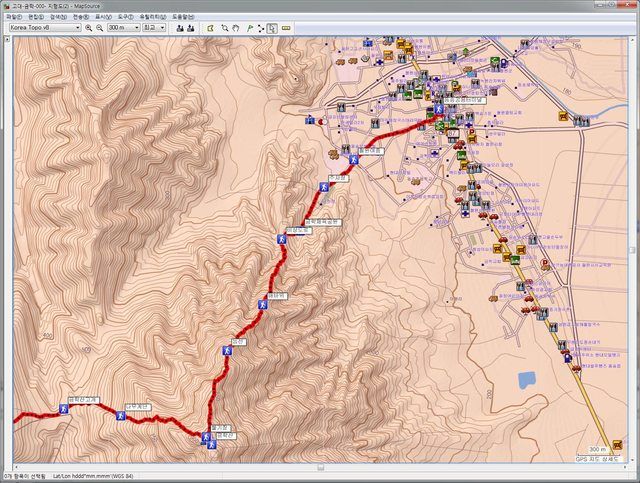
Task: Click the hiker waypoint at the track's town end
Action: (439, 109)
